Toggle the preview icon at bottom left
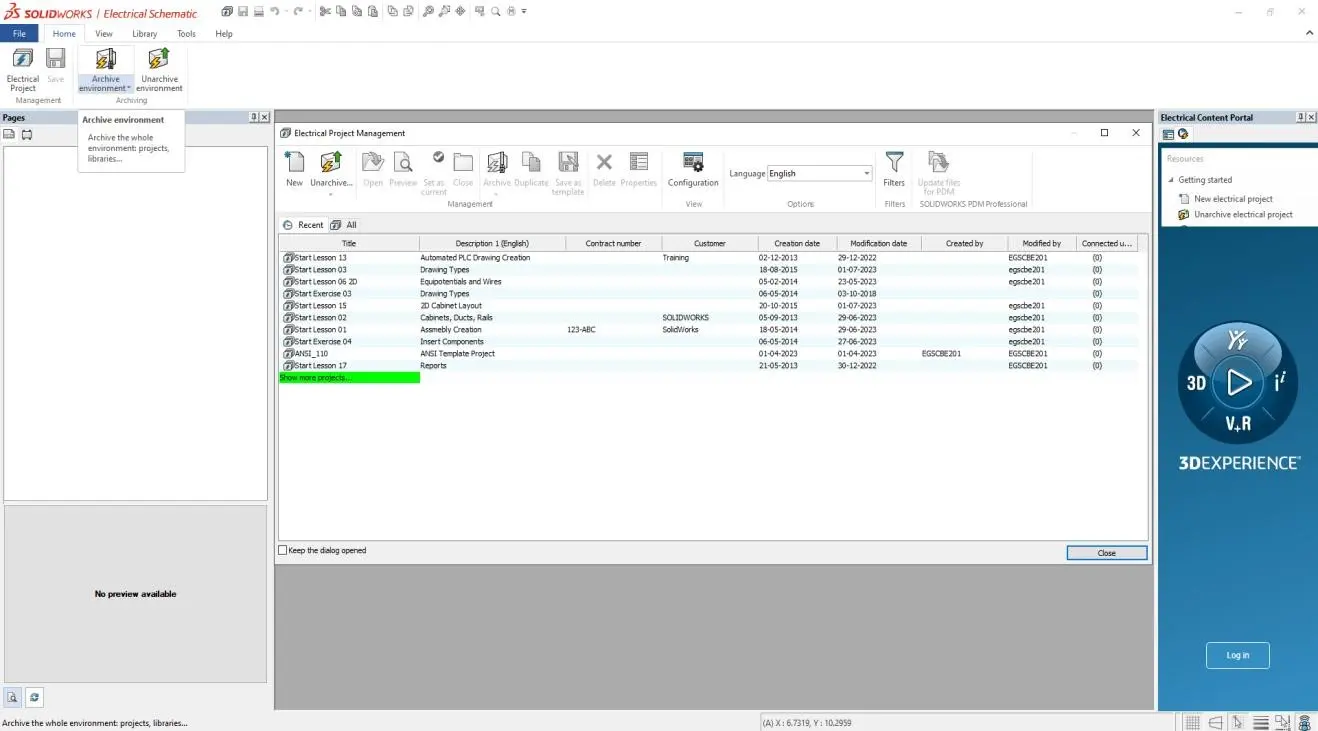The height and width of the screenshot is (731, 1318). click(x=11, y=697)
